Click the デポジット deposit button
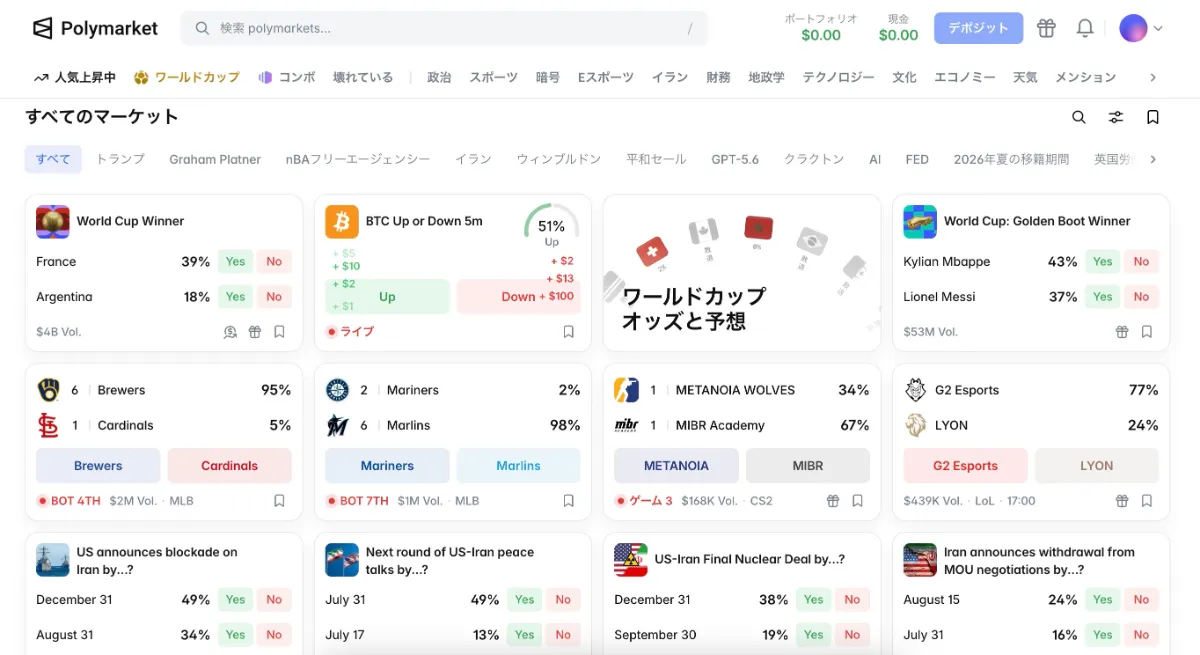Screen dimensions: 1200x655 [978, 28]
